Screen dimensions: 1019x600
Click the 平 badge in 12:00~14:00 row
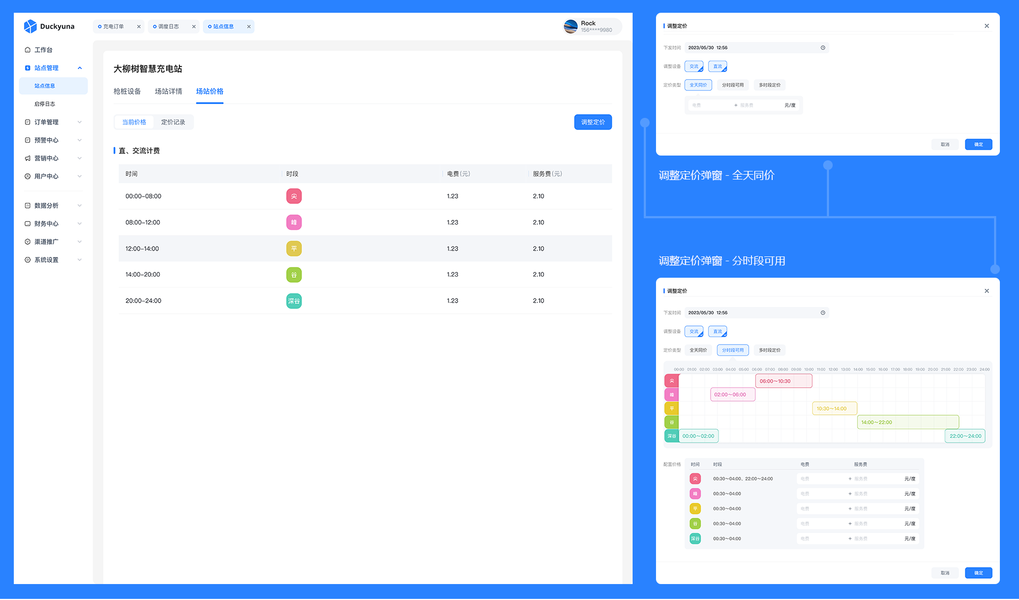coord(294,248)
